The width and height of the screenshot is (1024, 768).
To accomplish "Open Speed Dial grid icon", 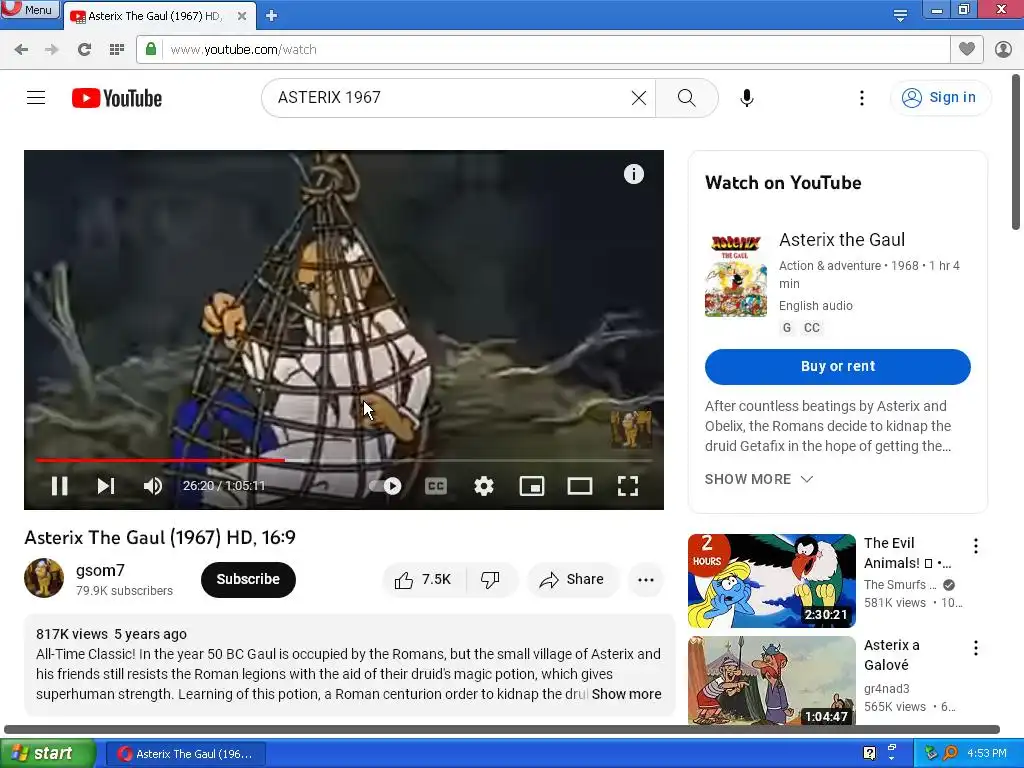I will (117, 50).
